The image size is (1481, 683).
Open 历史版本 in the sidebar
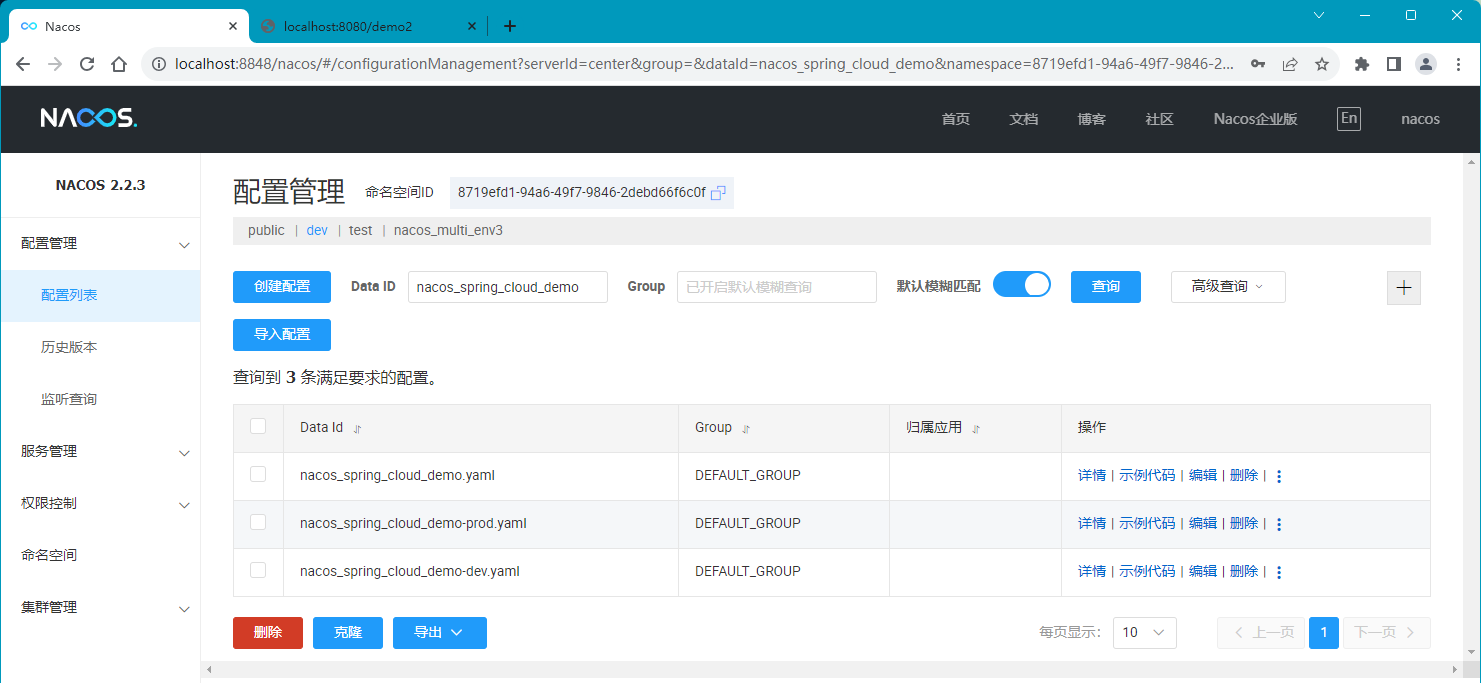tap(69, 347)
